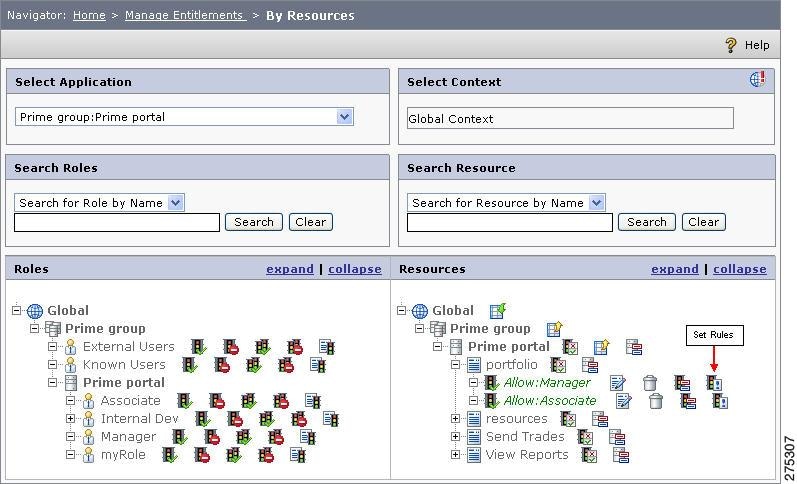
Task: Click the Set Rules icon for Allow:Associate
Action: click(x=720, y=401)
